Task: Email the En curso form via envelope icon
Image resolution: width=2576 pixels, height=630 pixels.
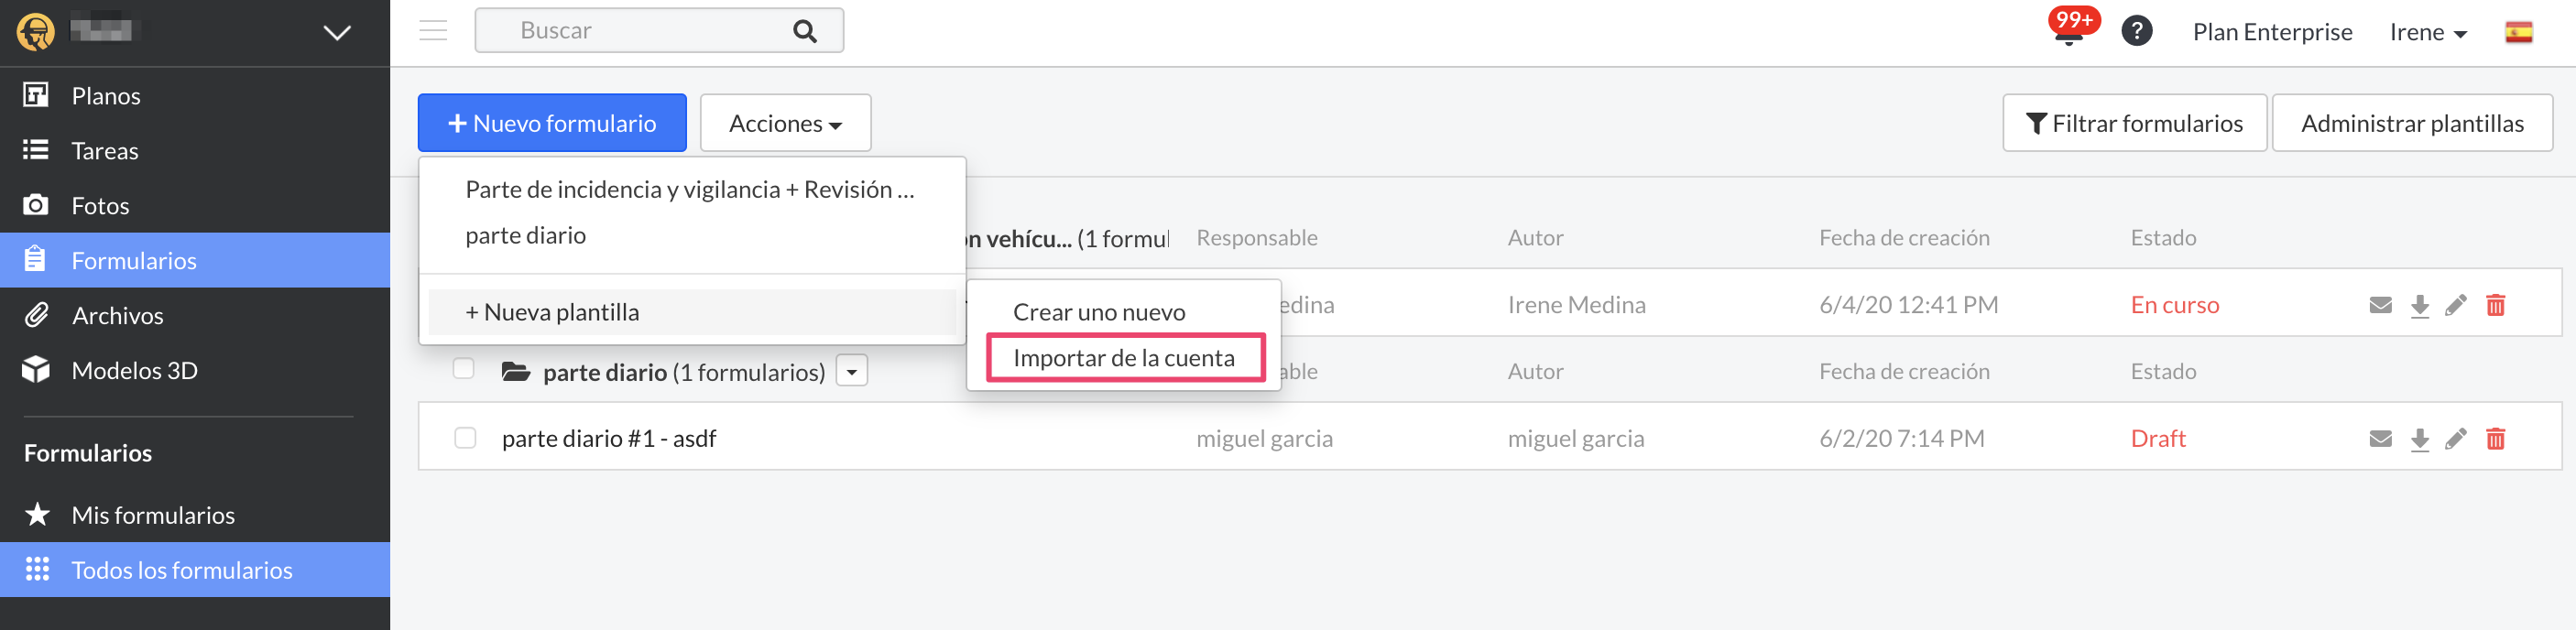Action: (x=2380, y=305)
